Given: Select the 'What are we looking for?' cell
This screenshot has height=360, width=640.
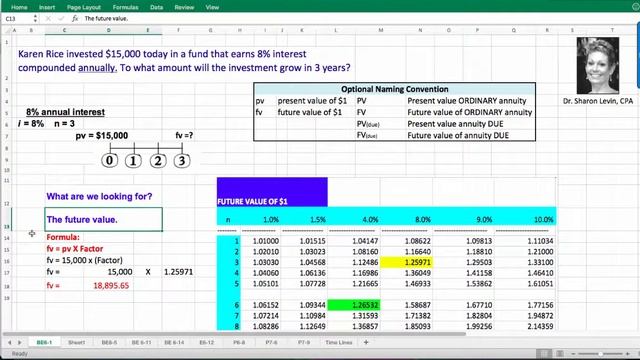Looking at the screenshot, I should [x=99, y=196].
